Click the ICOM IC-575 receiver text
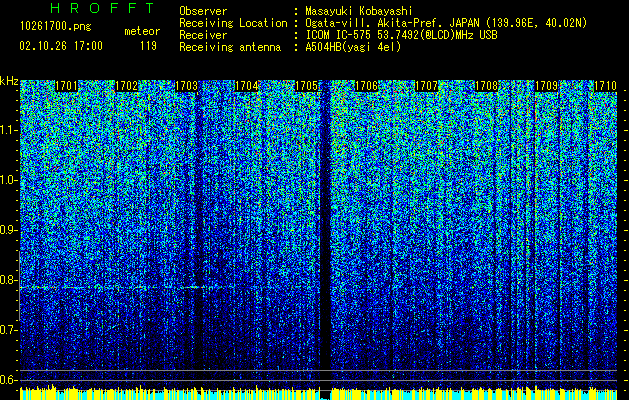Image resolution: width=629 pixels, height=400 pixels. click(401, 35)
